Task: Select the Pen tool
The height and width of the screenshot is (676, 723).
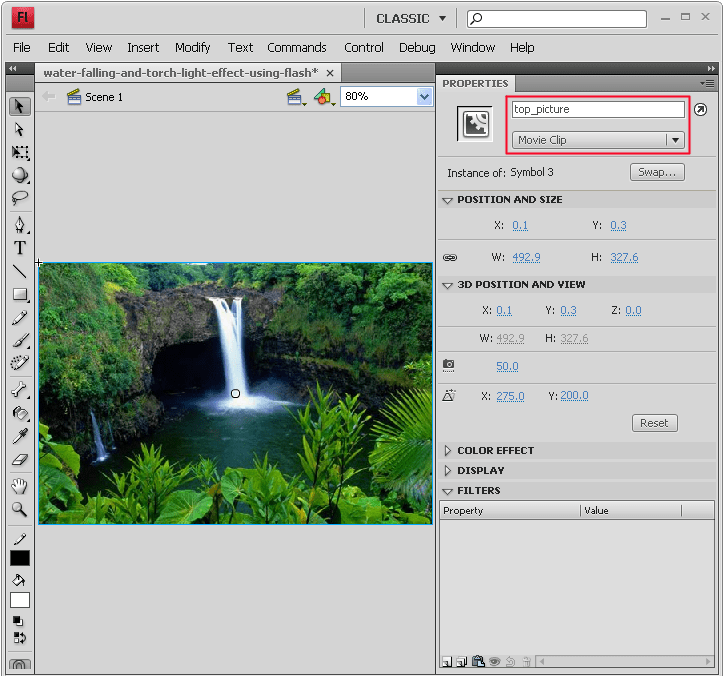Action: [20, 225]
